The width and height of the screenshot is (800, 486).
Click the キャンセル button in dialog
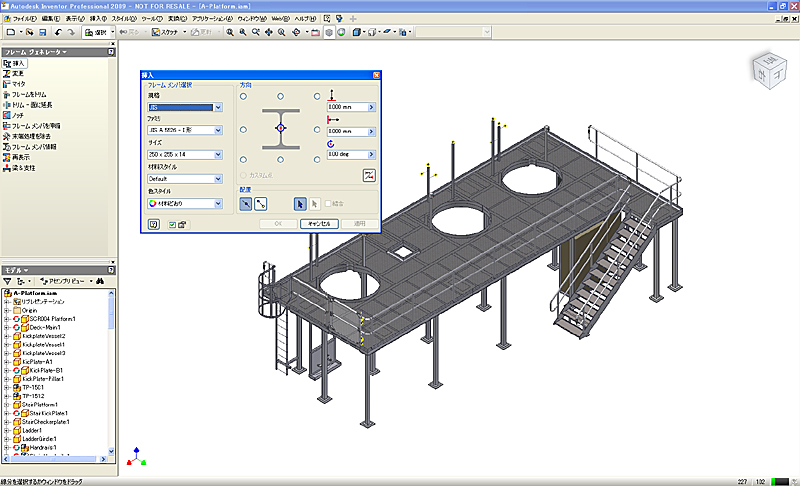(320, 224)
